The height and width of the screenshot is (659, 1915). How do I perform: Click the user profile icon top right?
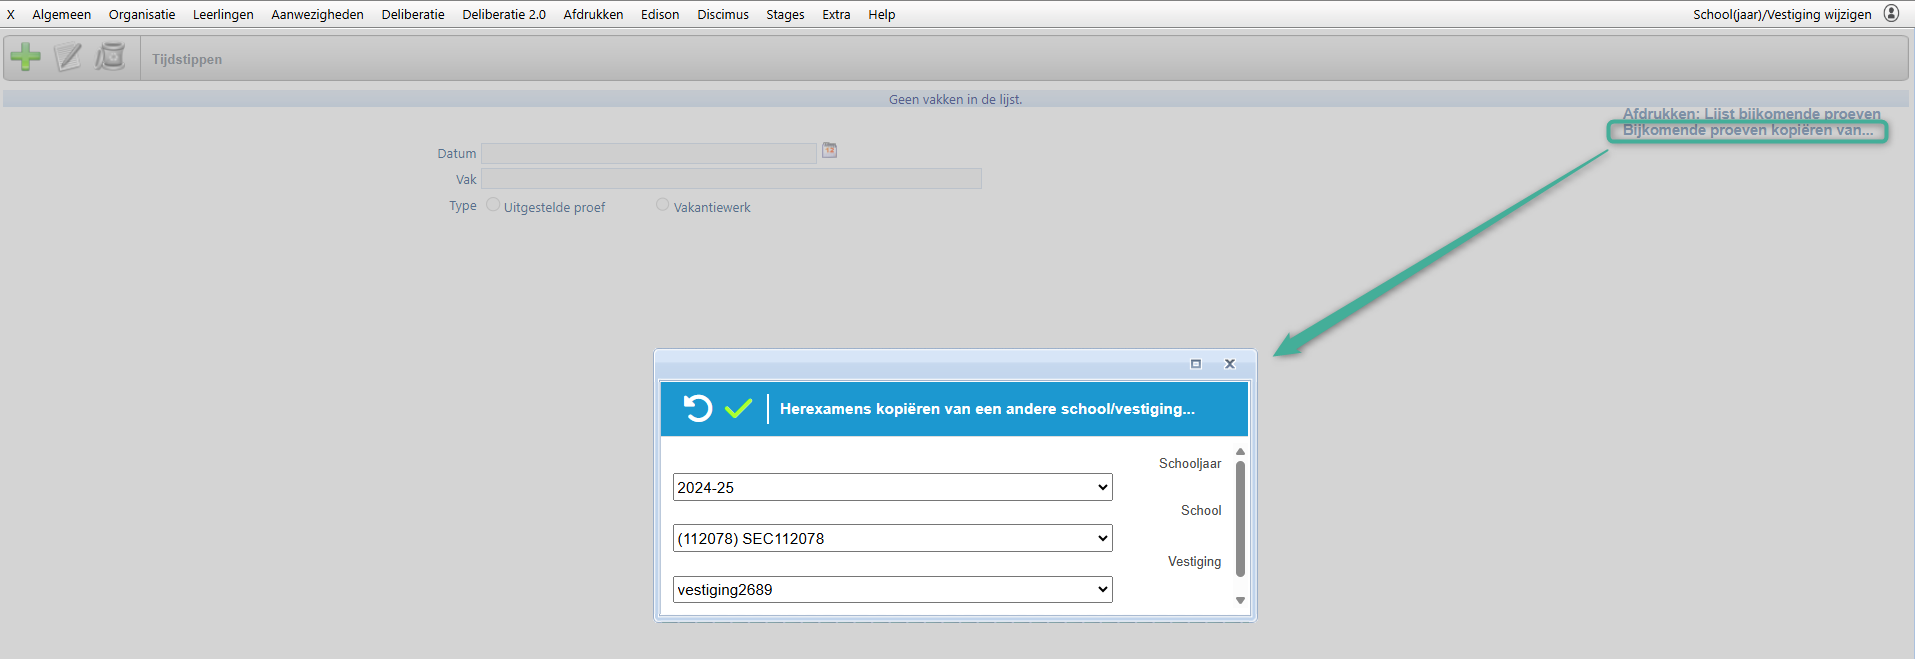click(1891, 14)
